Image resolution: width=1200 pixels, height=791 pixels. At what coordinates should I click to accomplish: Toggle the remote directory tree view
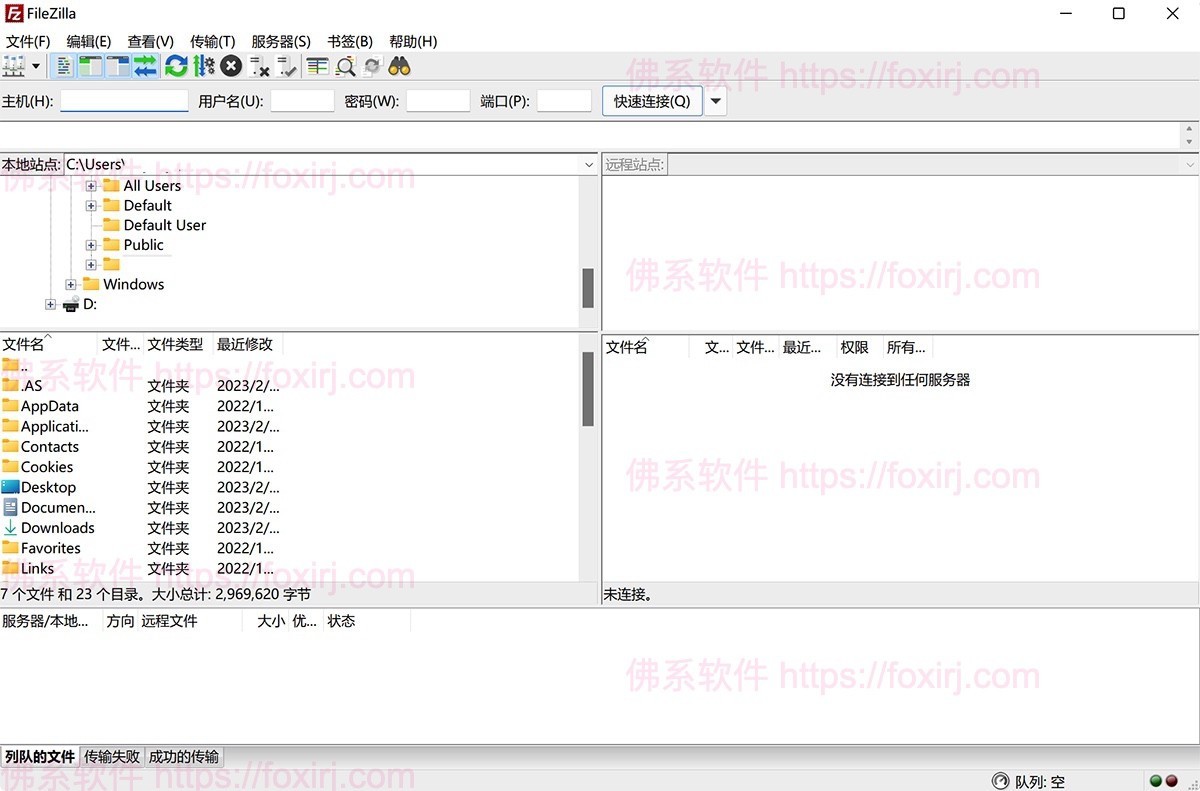tap(117, 66)
